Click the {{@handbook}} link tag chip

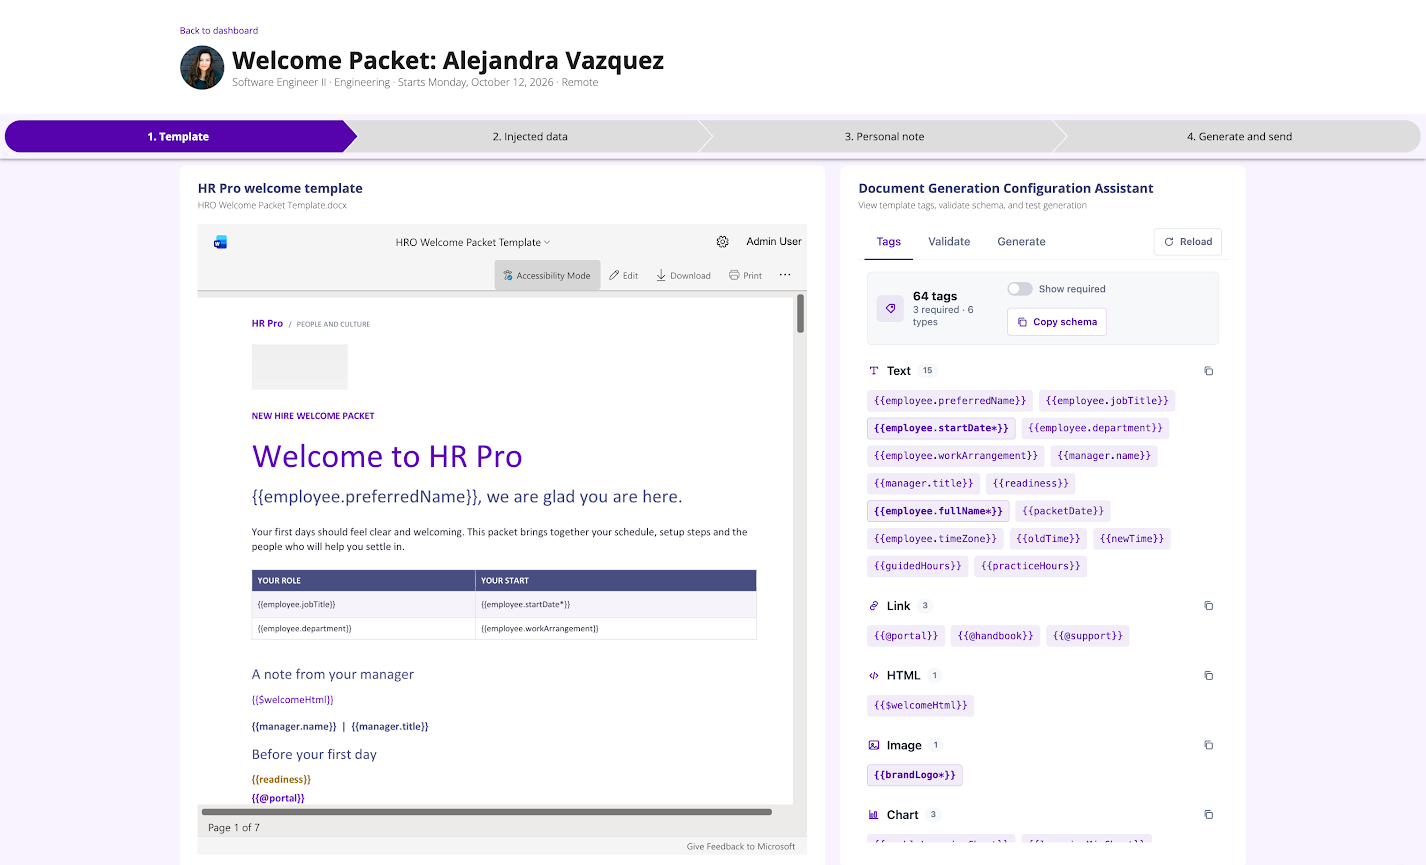(x=995, y=636)
